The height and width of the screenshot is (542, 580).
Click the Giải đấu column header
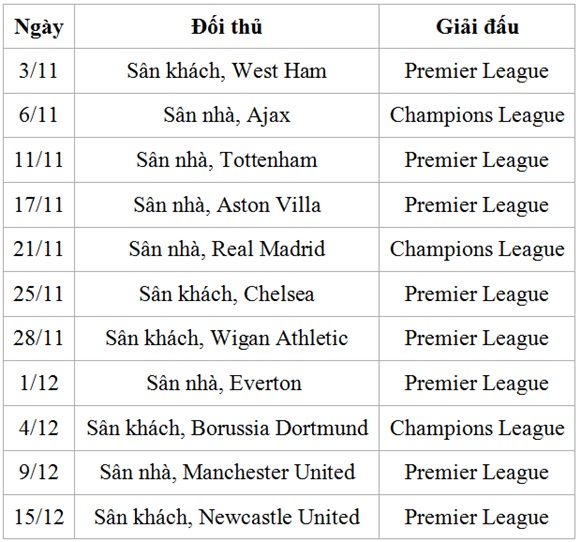(x=477, y=27)
